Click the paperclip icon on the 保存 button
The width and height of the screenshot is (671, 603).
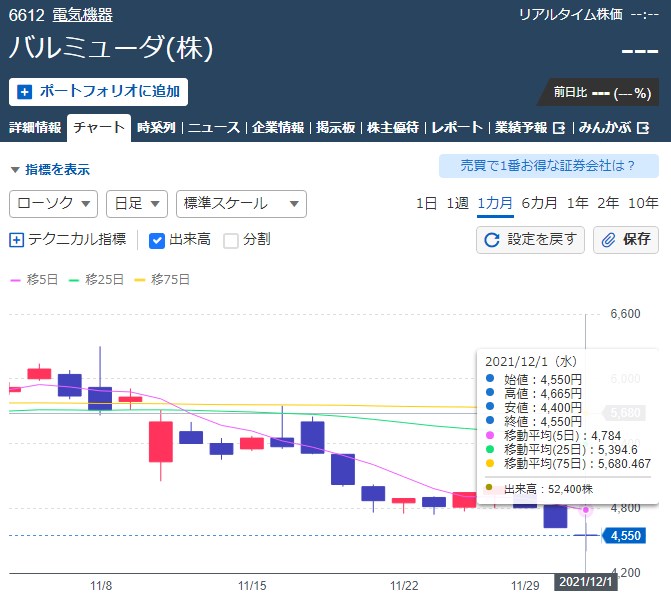tap(608, 240)
